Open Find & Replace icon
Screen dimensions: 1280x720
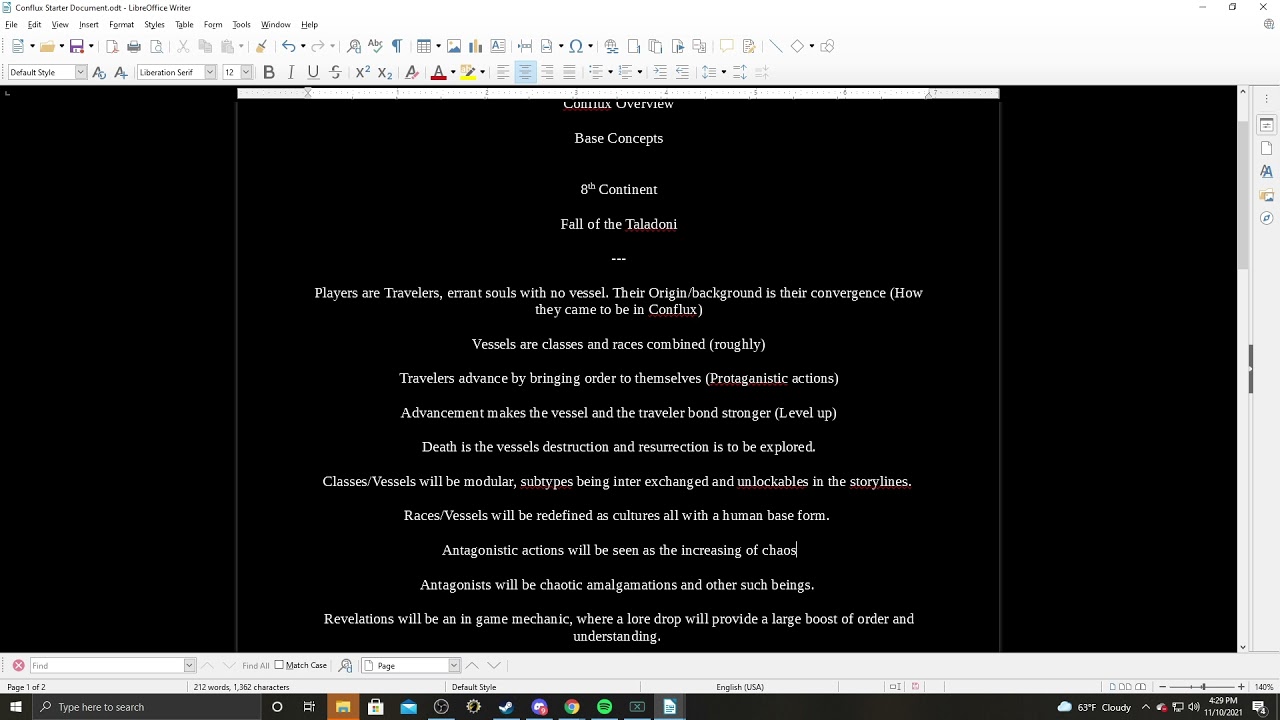pos(354,46)
